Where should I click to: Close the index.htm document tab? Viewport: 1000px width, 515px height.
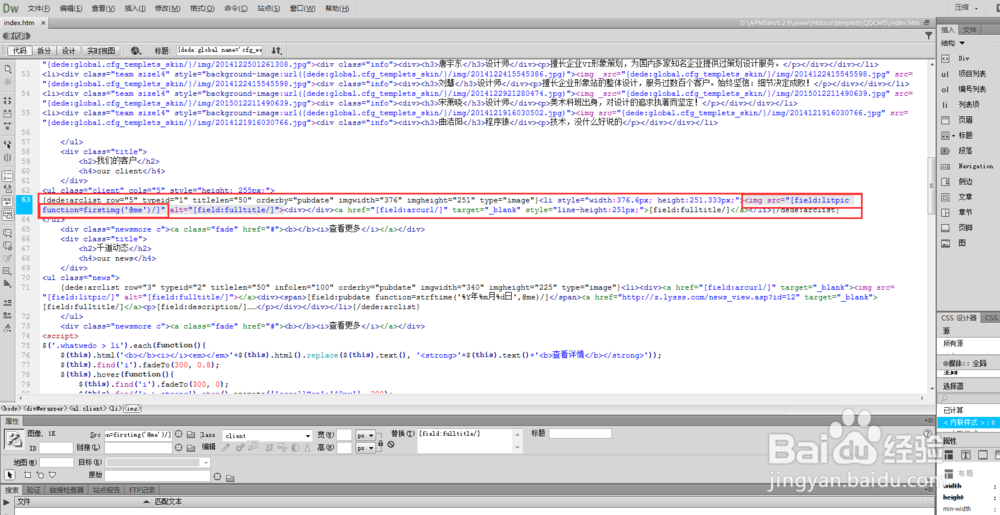(43, 22)
